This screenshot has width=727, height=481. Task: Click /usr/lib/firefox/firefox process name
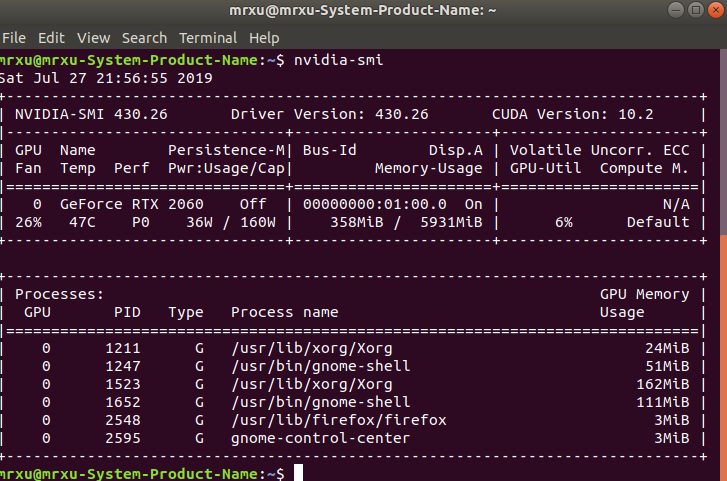click(x=339, y=420)
